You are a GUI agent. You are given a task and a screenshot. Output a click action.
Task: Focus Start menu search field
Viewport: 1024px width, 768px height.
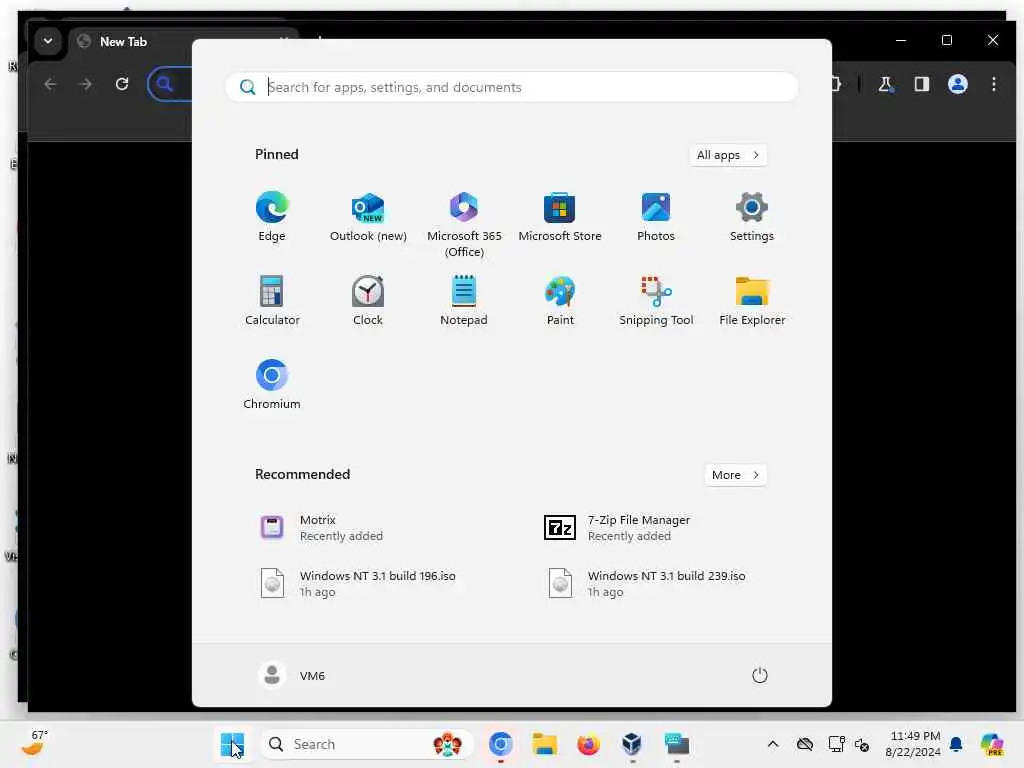[x=511, y=87]
